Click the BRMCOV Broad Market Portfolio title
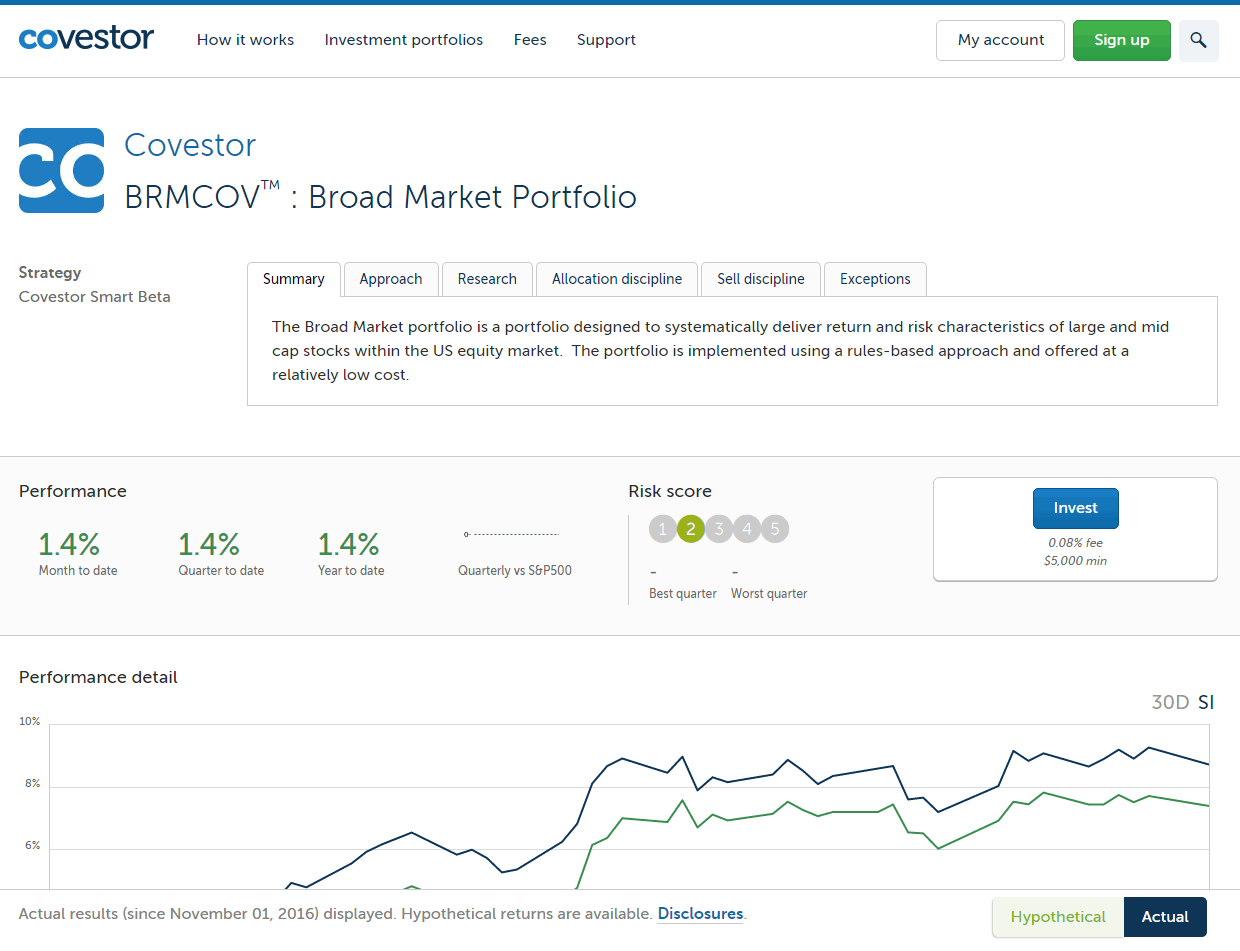 380,196
